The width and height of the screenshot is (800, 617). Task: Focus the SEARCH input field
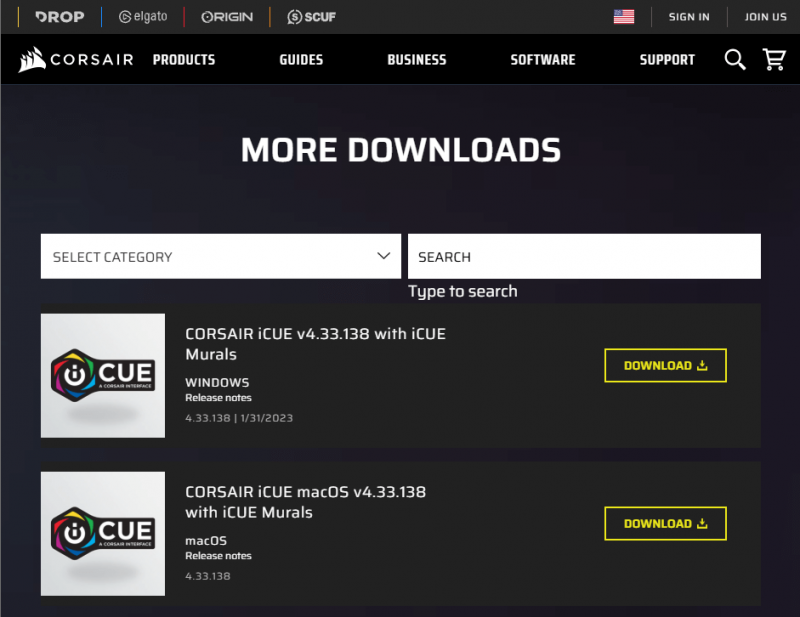point(584,256)
